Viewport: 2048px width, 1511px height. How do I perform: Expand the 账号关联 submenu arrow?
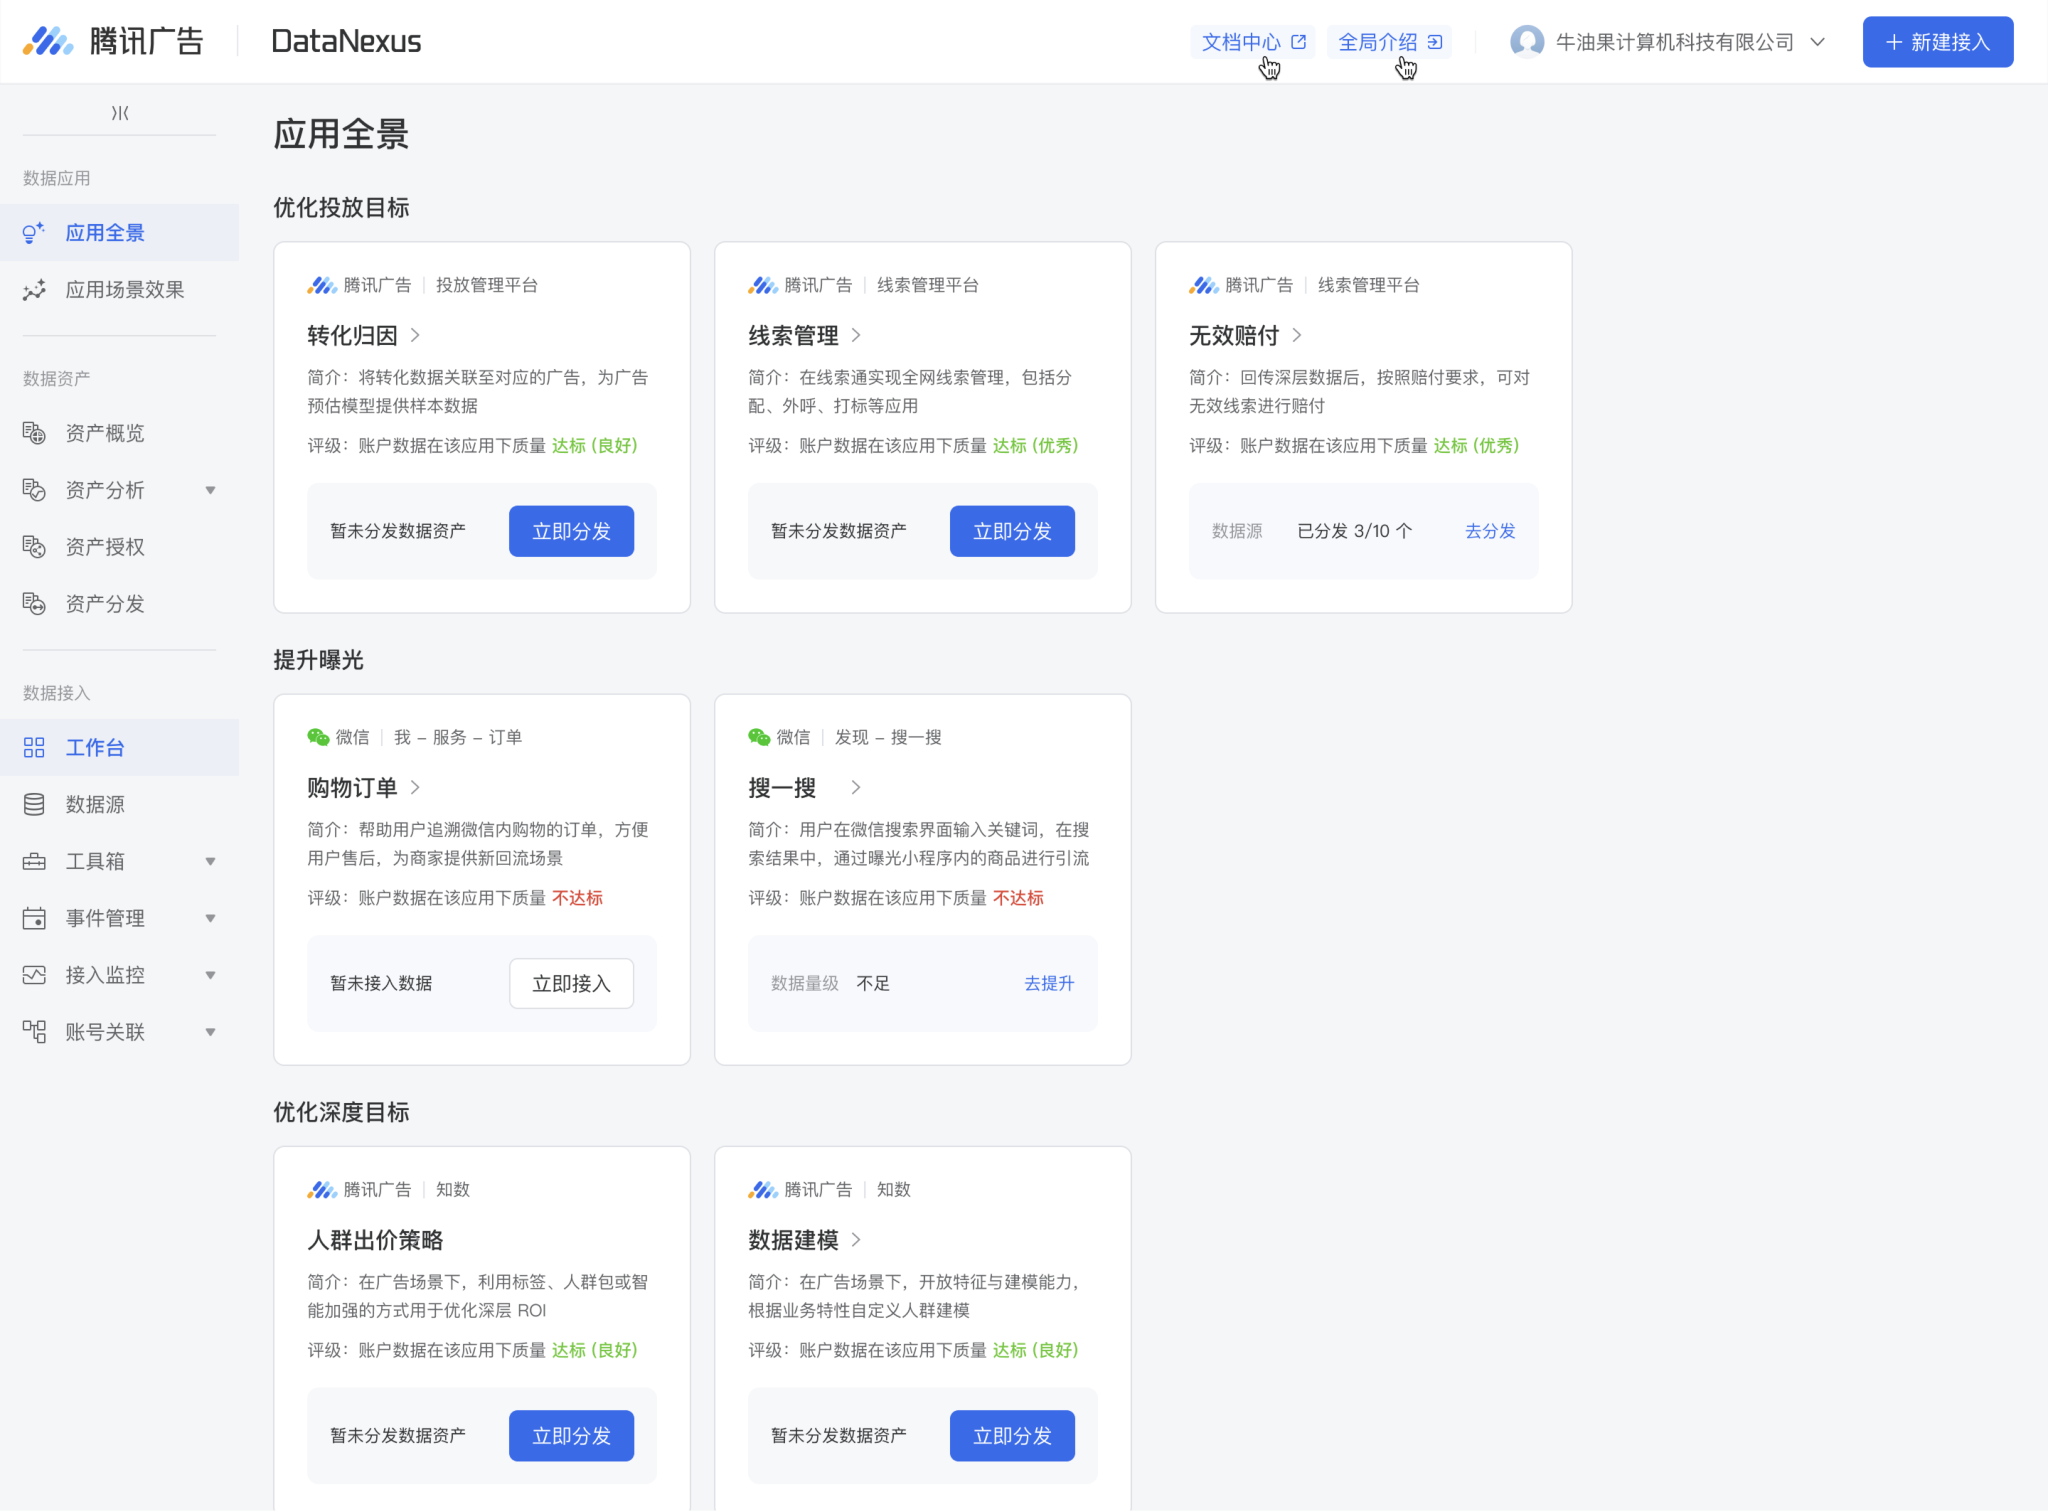click(x=211, y=1032)
